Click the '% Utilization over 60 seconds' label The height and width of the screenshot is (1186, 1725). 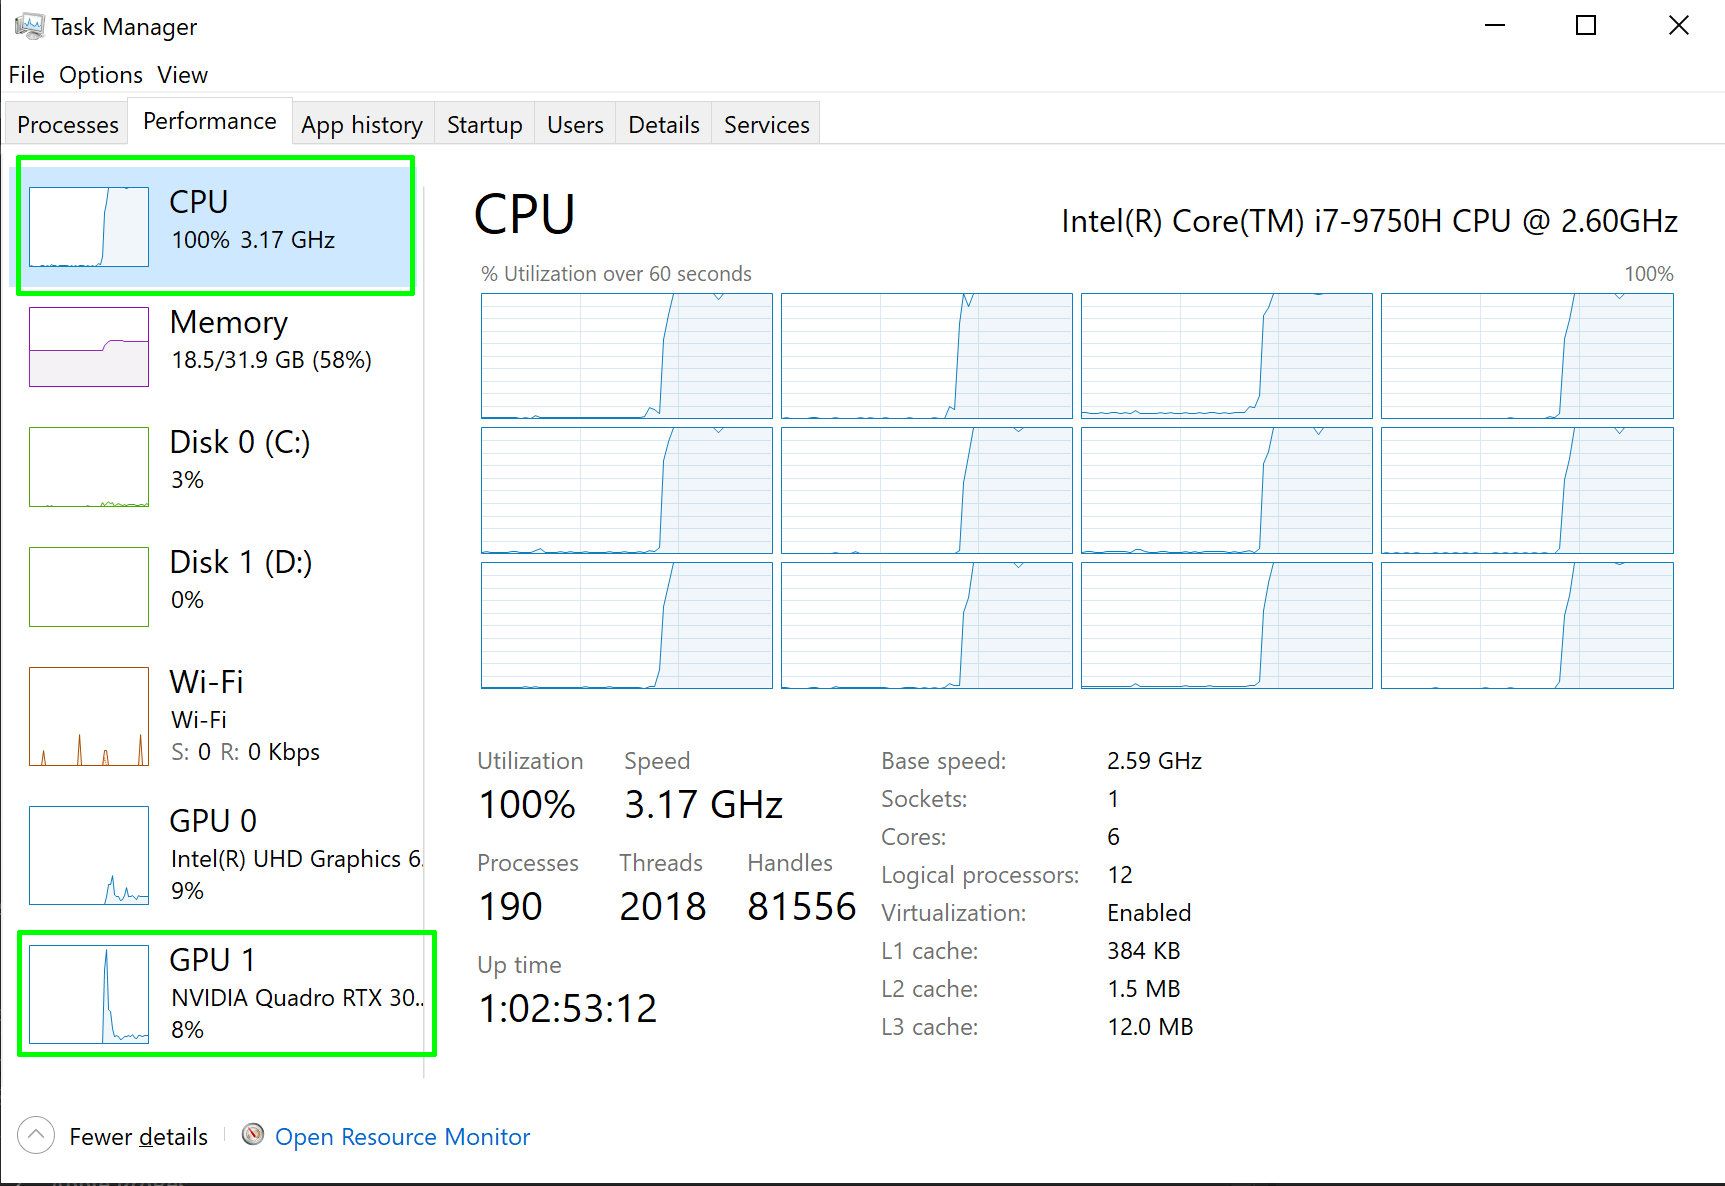coord(616,274)
